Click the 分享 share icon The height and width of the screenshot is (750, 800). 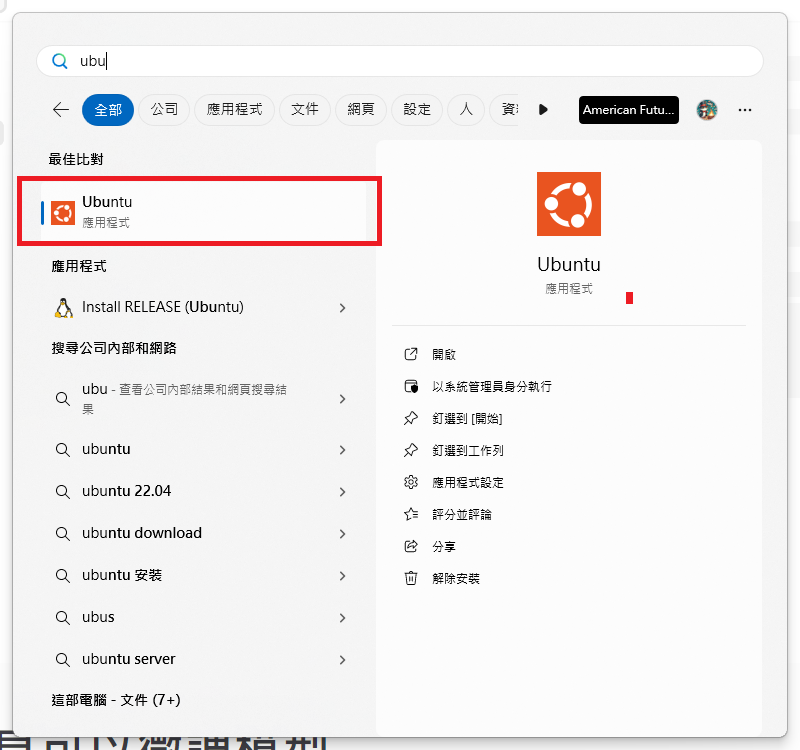410,546
